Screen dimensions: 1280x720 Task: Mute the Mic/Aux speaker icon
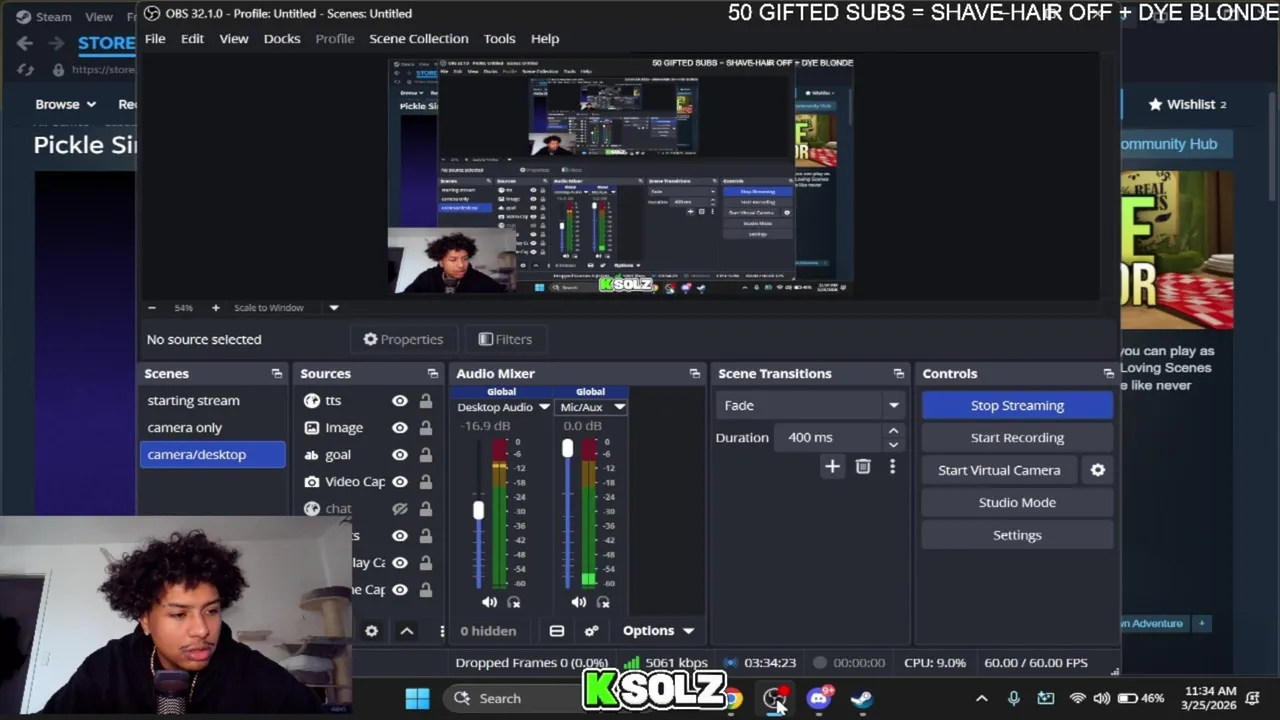(x=579, y=602)
